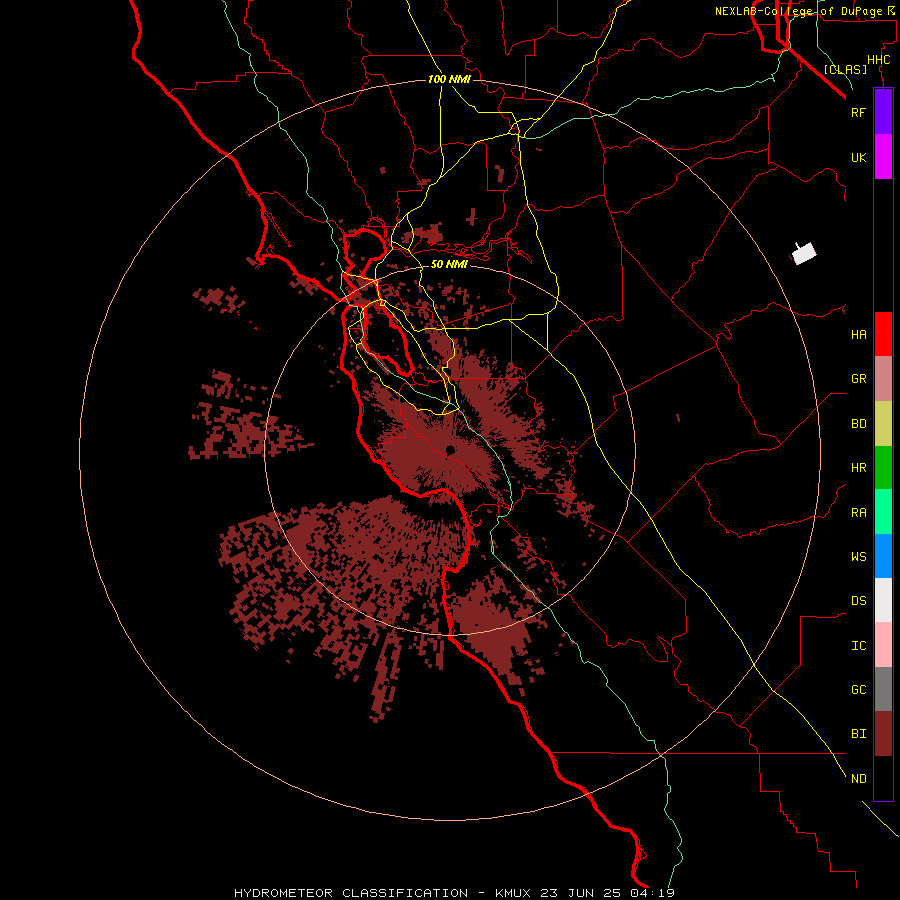The image size is (900, 900).
Task: Click the 'HA' legend label text
Action: coord(859,335)
